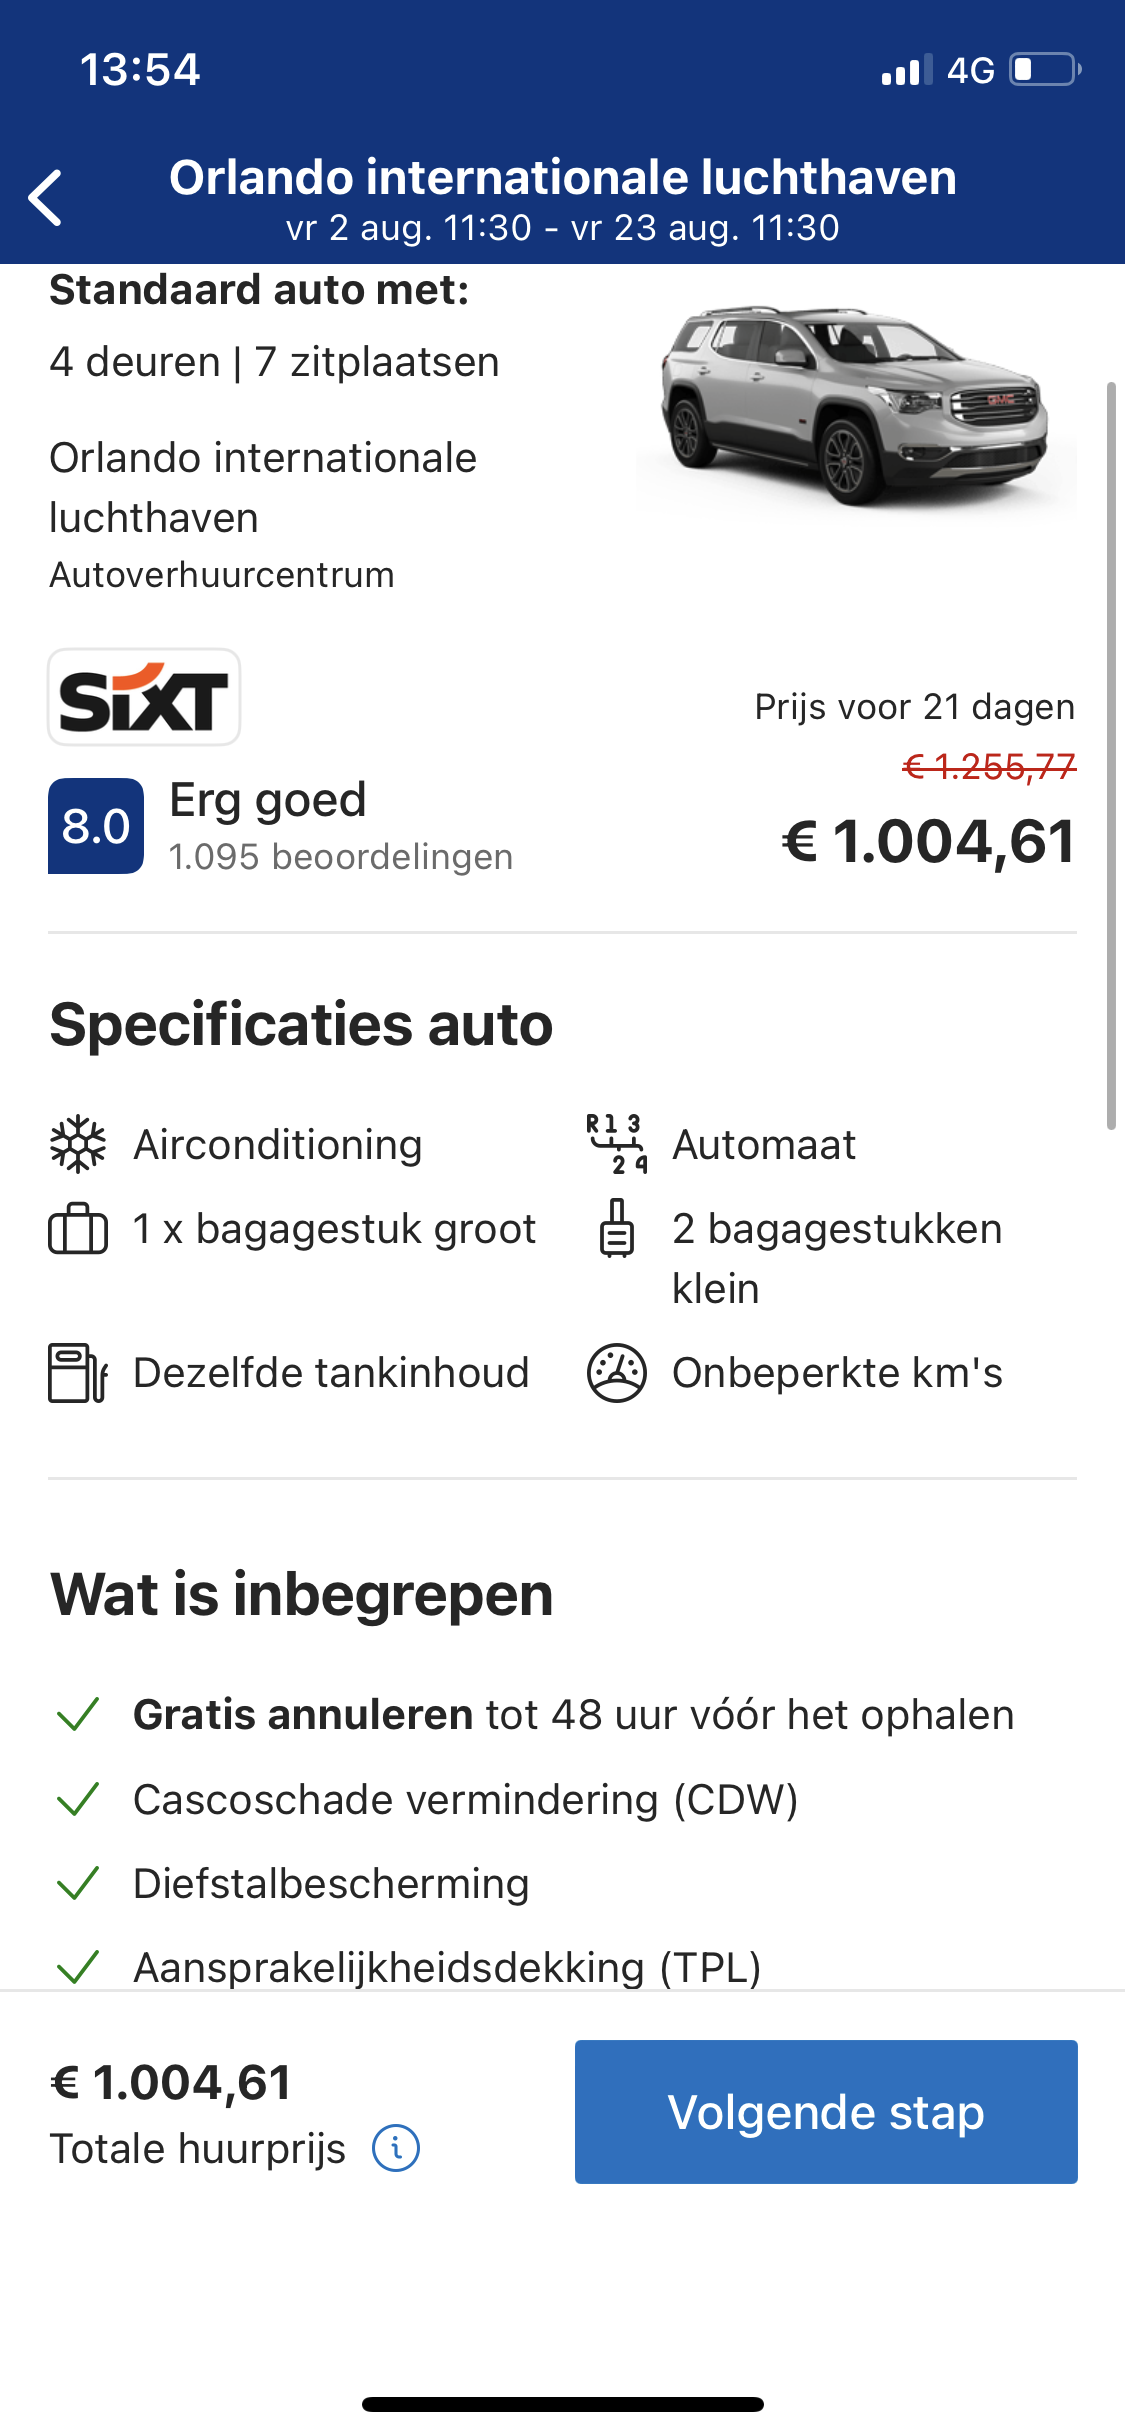Tap the page scrollbar on right edge
Screen dimensions: 1125x2436
(x=1110, y=755)
